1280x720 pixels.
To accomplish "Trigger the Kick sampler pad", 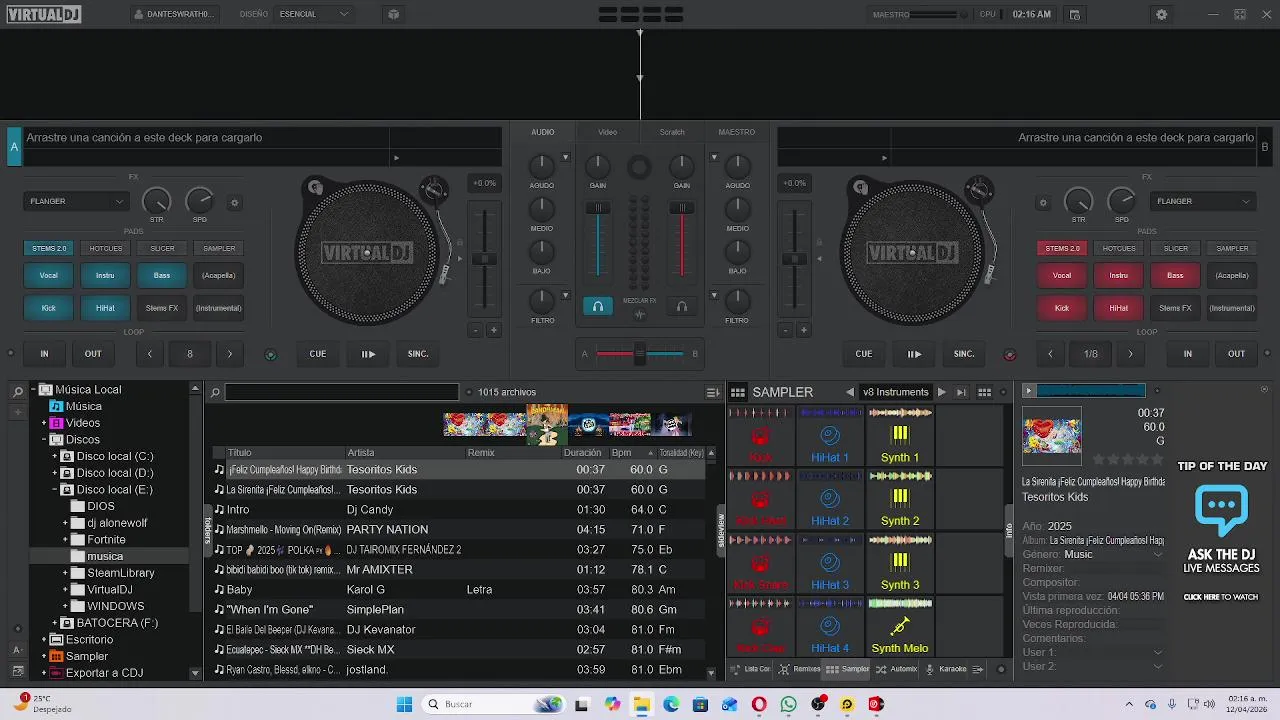I will tap(760, 436).
